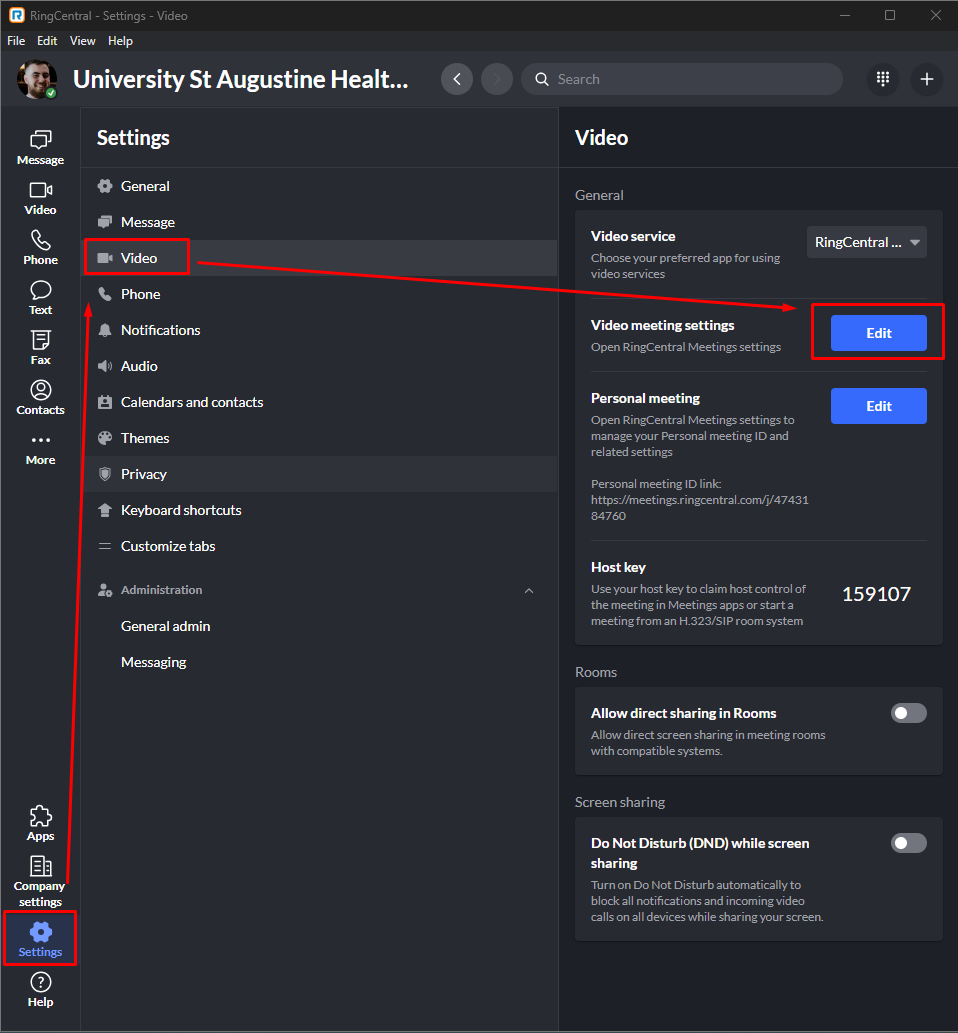Screen dimensions: 958x1033
Task: Open the Fax section in sidebar
Action: tap(40, 348)
